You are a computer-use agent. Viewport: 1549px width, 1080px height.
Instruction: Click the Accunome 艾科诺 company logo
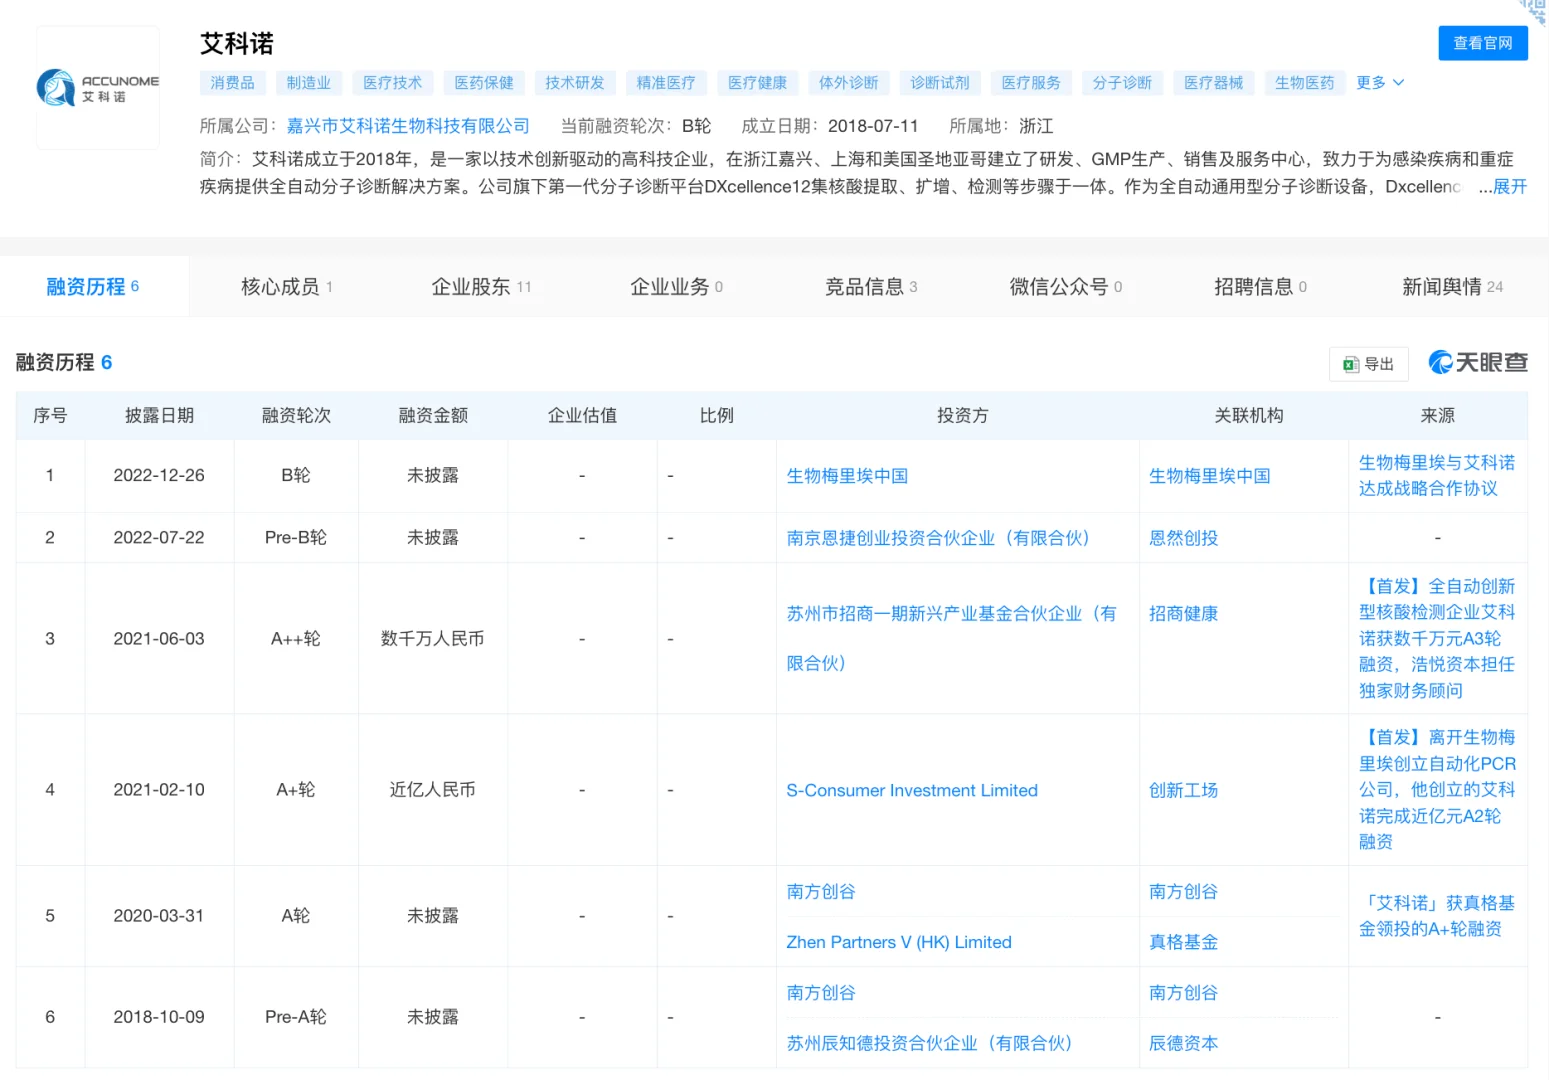point(98,88)
